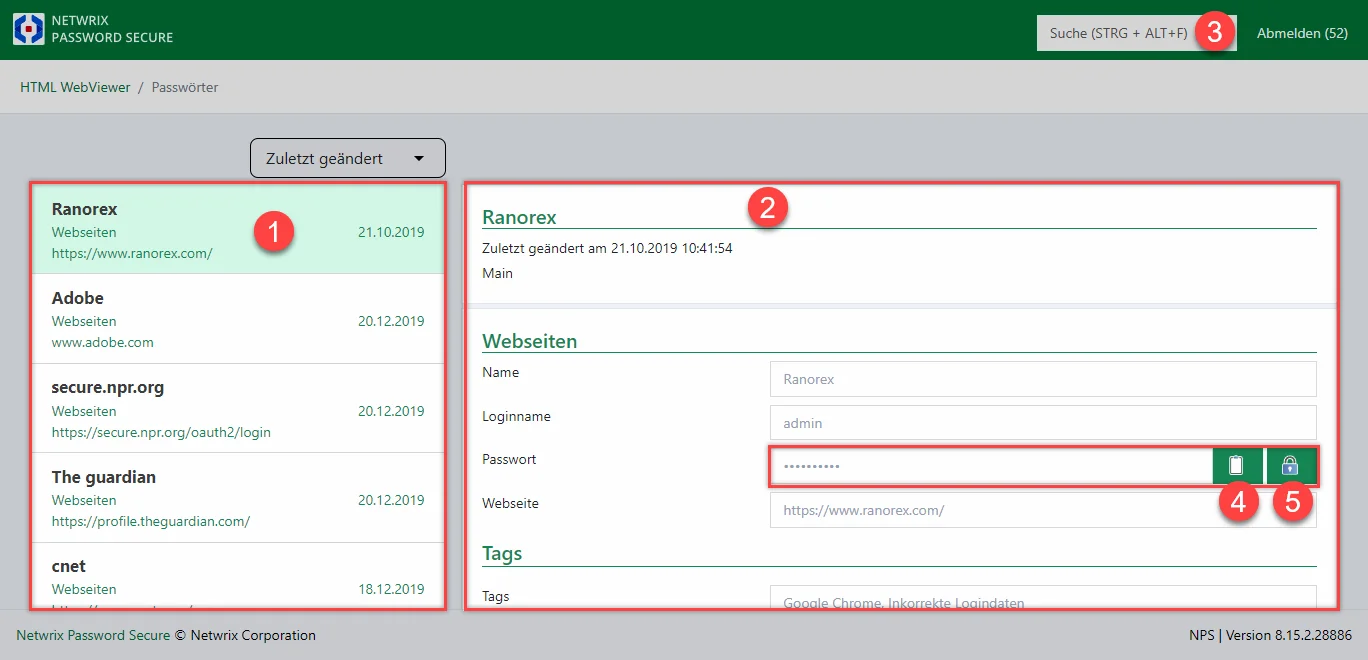Viewport: 1368px width, 660px height.
Task: Select the Ranorex password entry
Action: point(238,229)
